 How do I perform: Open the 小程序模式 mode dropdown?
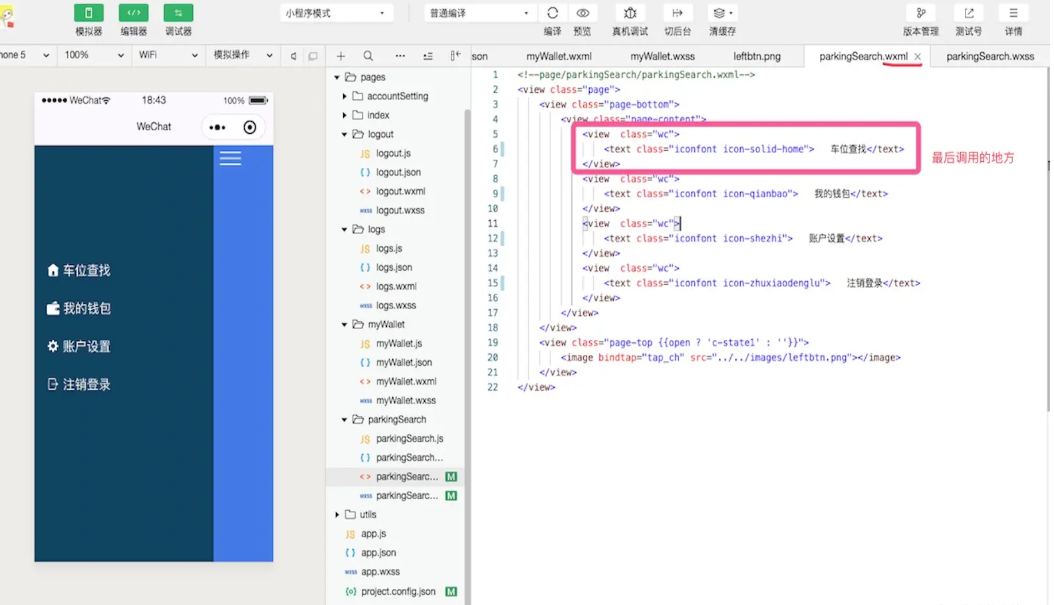[x=335, y=13]
